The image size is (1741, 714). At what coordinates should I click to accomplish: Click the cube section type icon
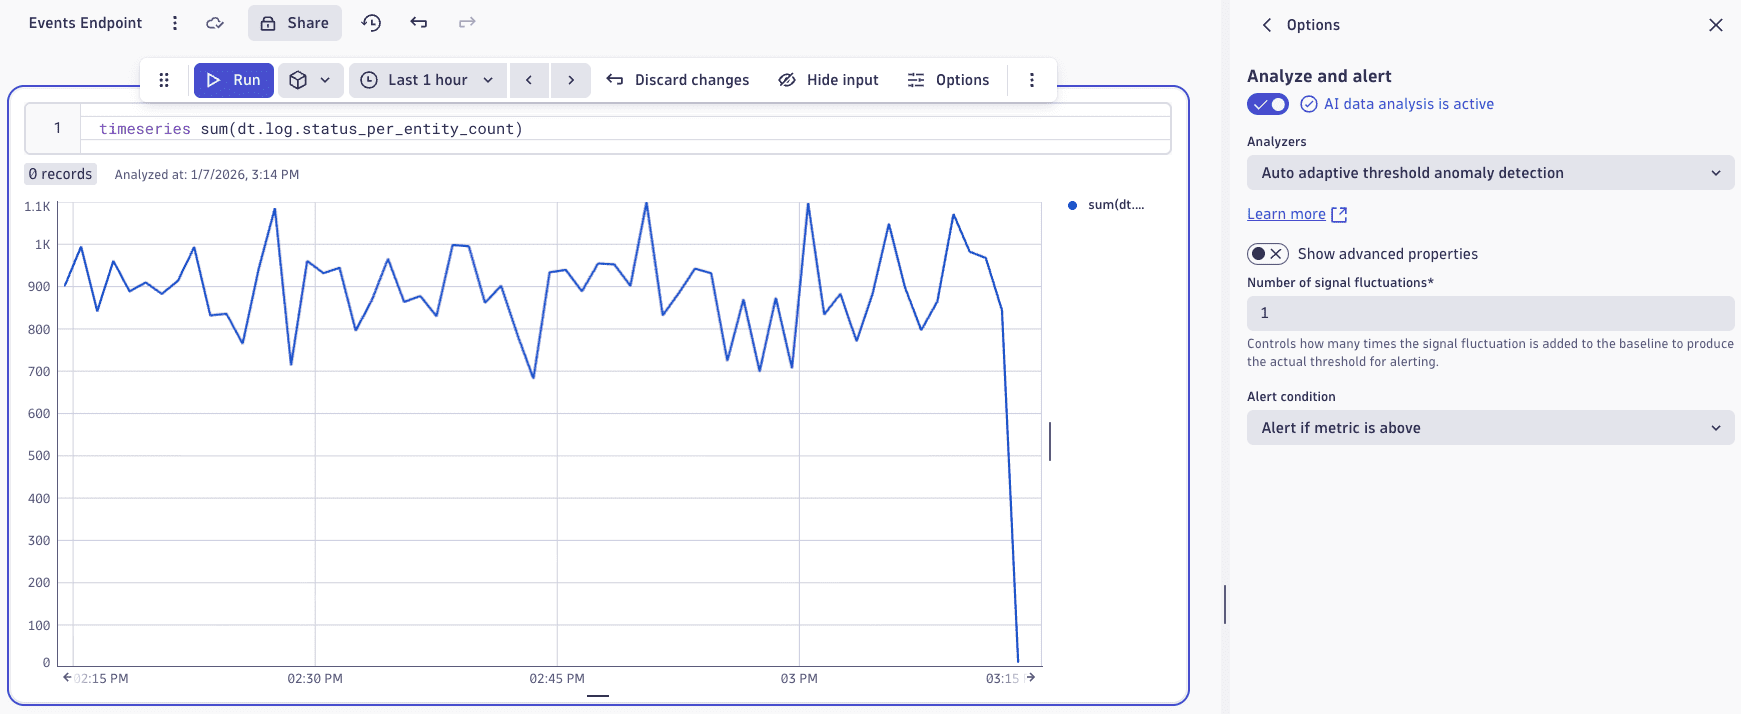[x=298, y=80]
